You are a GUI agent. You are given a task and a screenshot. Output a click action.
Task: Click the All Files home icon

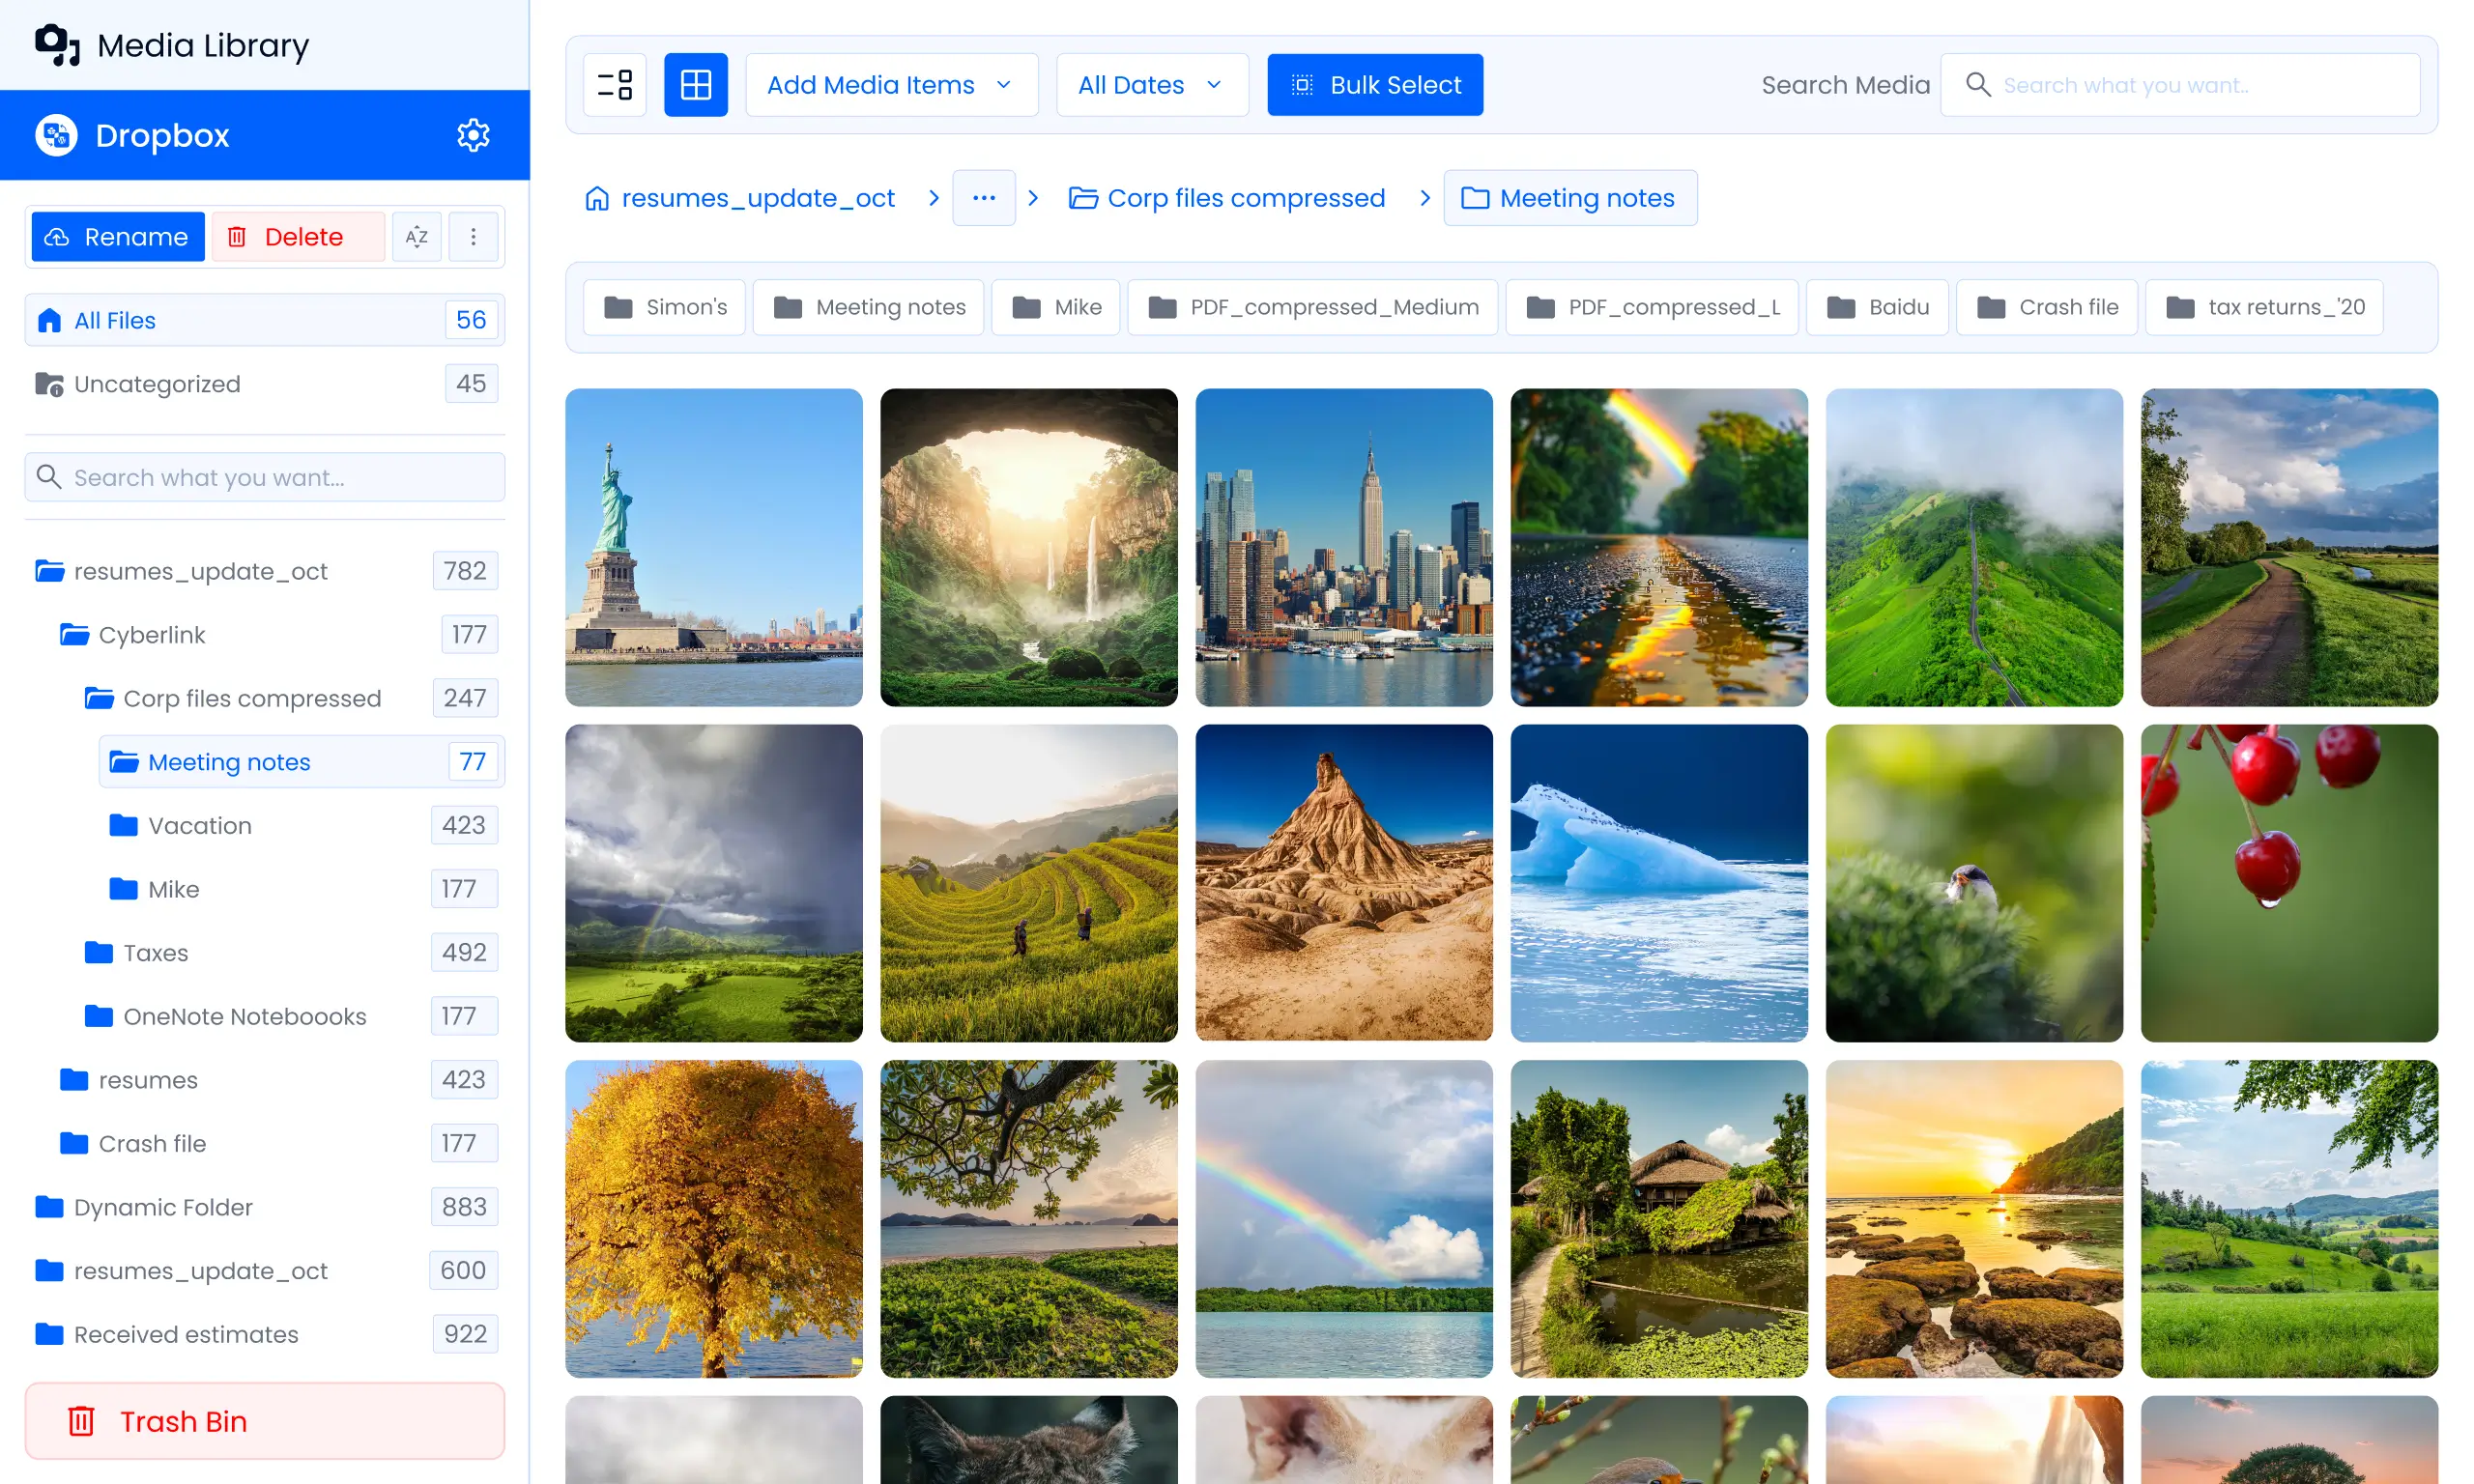49,320
